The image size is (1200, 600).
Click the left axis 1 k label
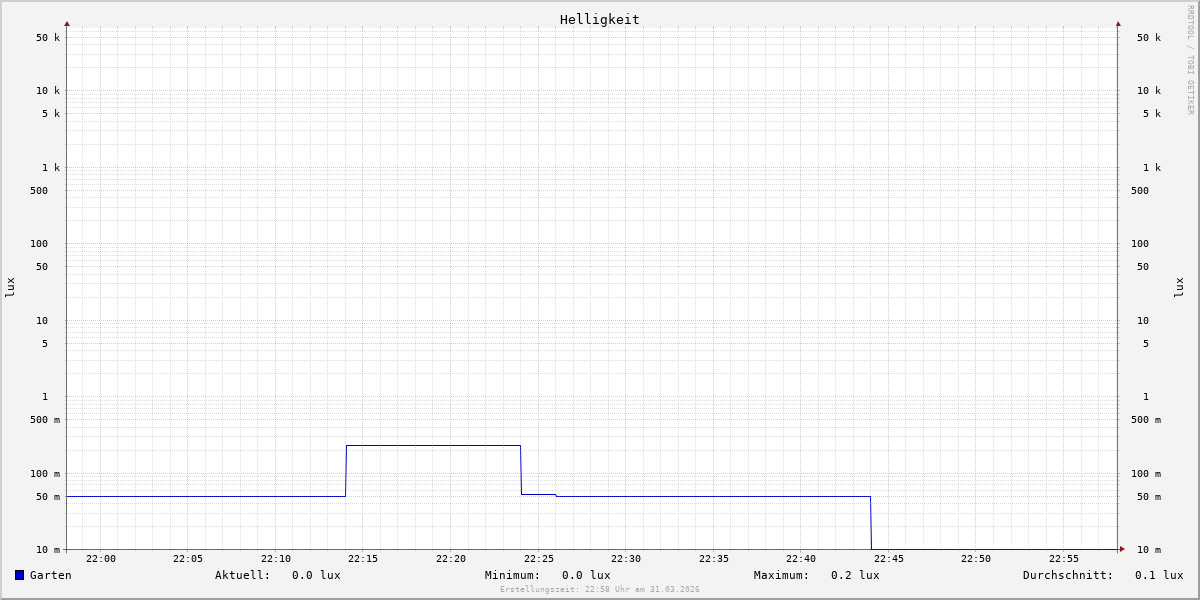pos(51,168)
